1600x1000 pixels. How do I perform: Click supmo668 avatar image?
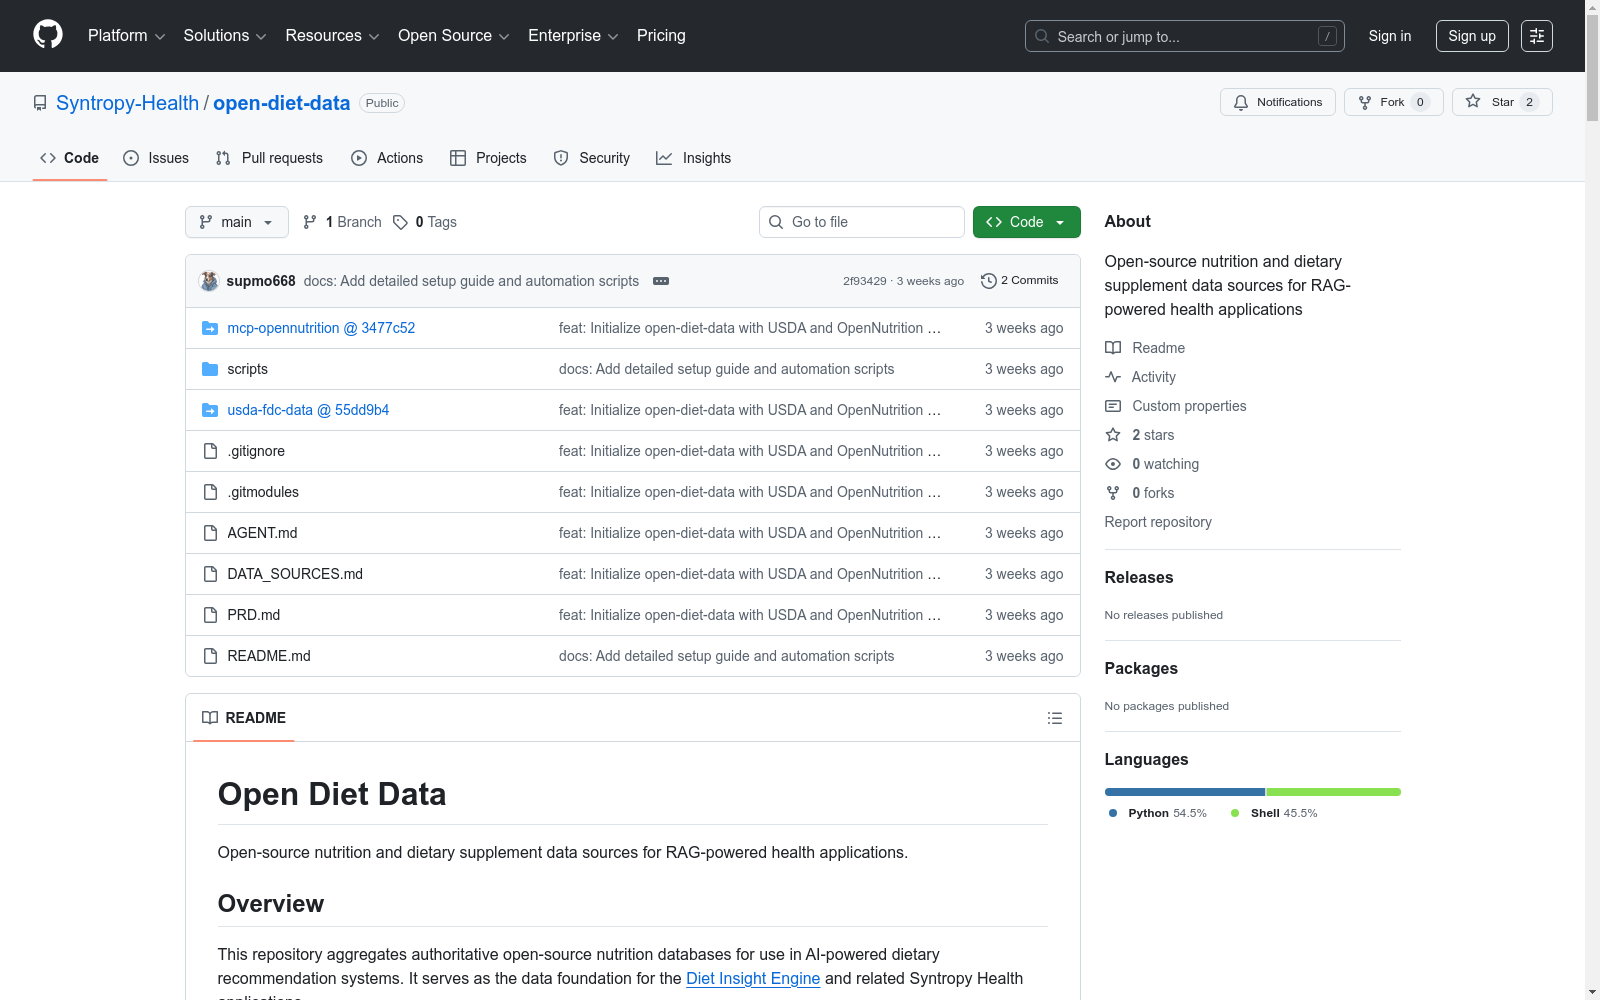(209, 281)
